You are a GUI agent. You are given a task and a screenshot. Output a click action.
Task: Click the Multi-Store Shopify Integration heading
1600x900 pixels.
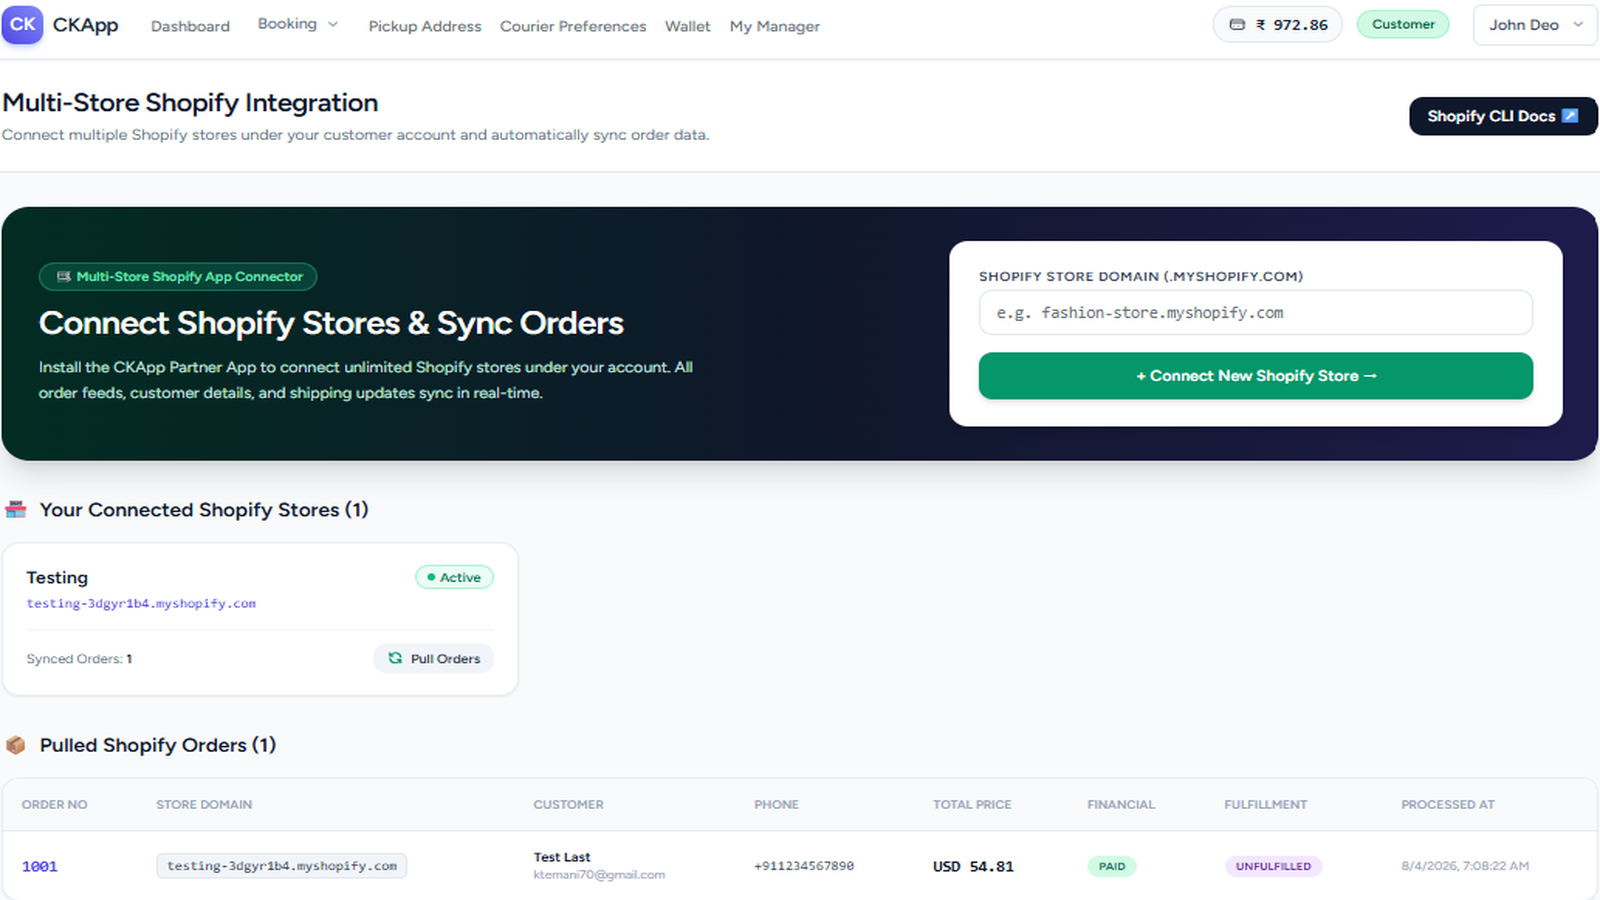[x=190, y=103]
